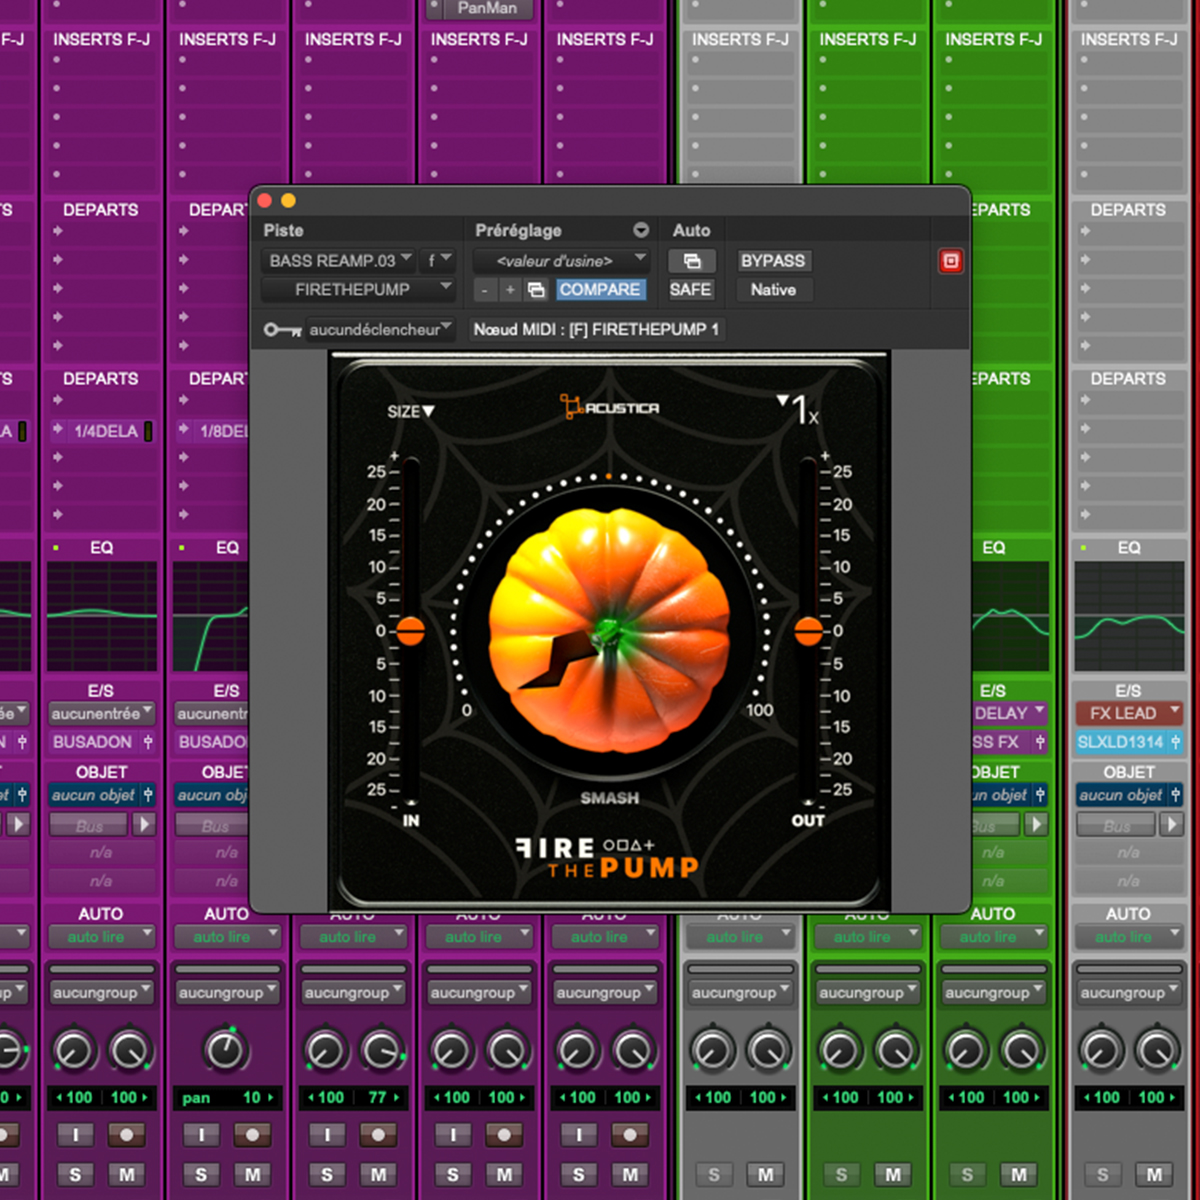Click left pan knob on FX LEAD track
This screenshot has height=1200, width=1200.
click(x=1100, y=1050)
